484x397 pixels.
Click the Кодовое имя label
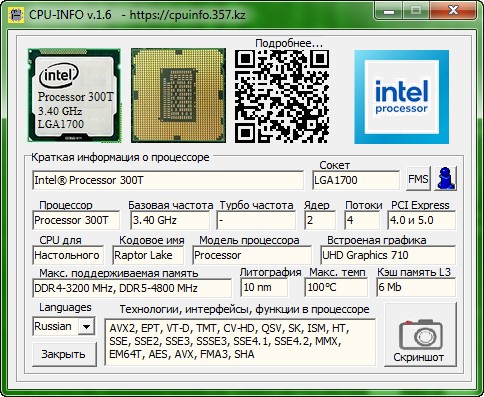152,240
